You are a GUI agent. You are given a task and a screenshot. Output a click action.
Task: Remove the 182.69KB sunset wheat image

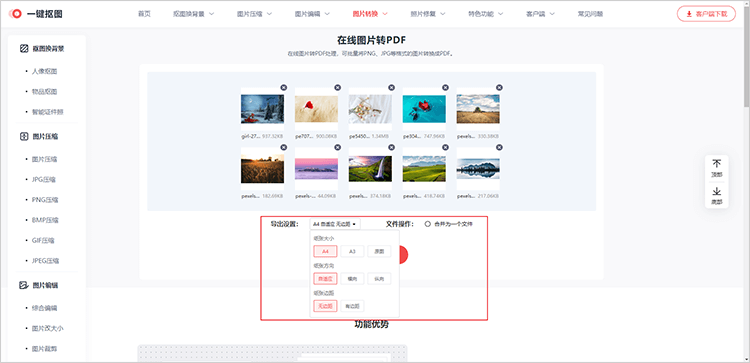click(x=284, y=147)
